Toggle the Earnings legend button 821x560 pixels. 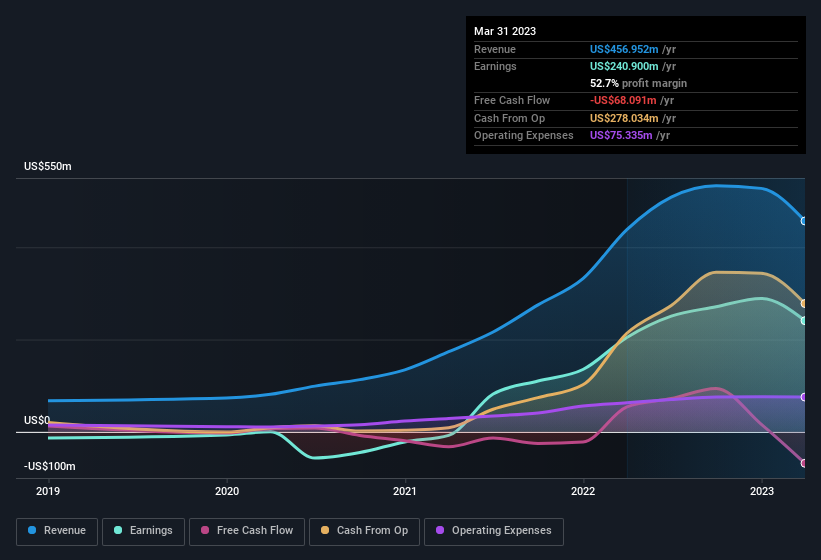point(143,531)
